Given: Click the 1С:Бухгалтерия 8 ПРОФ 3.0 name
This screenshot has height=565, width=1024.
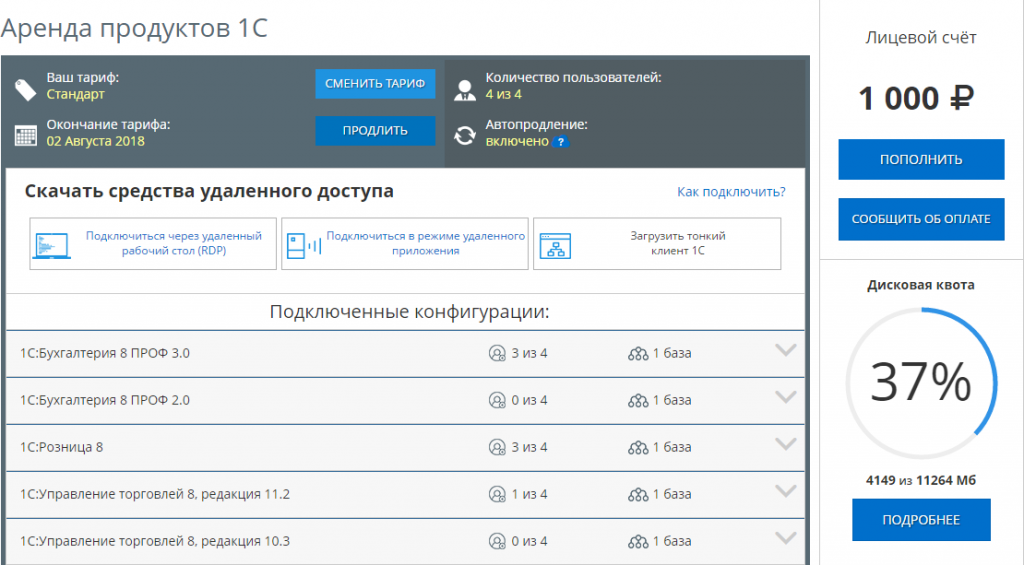Looking at the screenshot, I should (104, 353).
